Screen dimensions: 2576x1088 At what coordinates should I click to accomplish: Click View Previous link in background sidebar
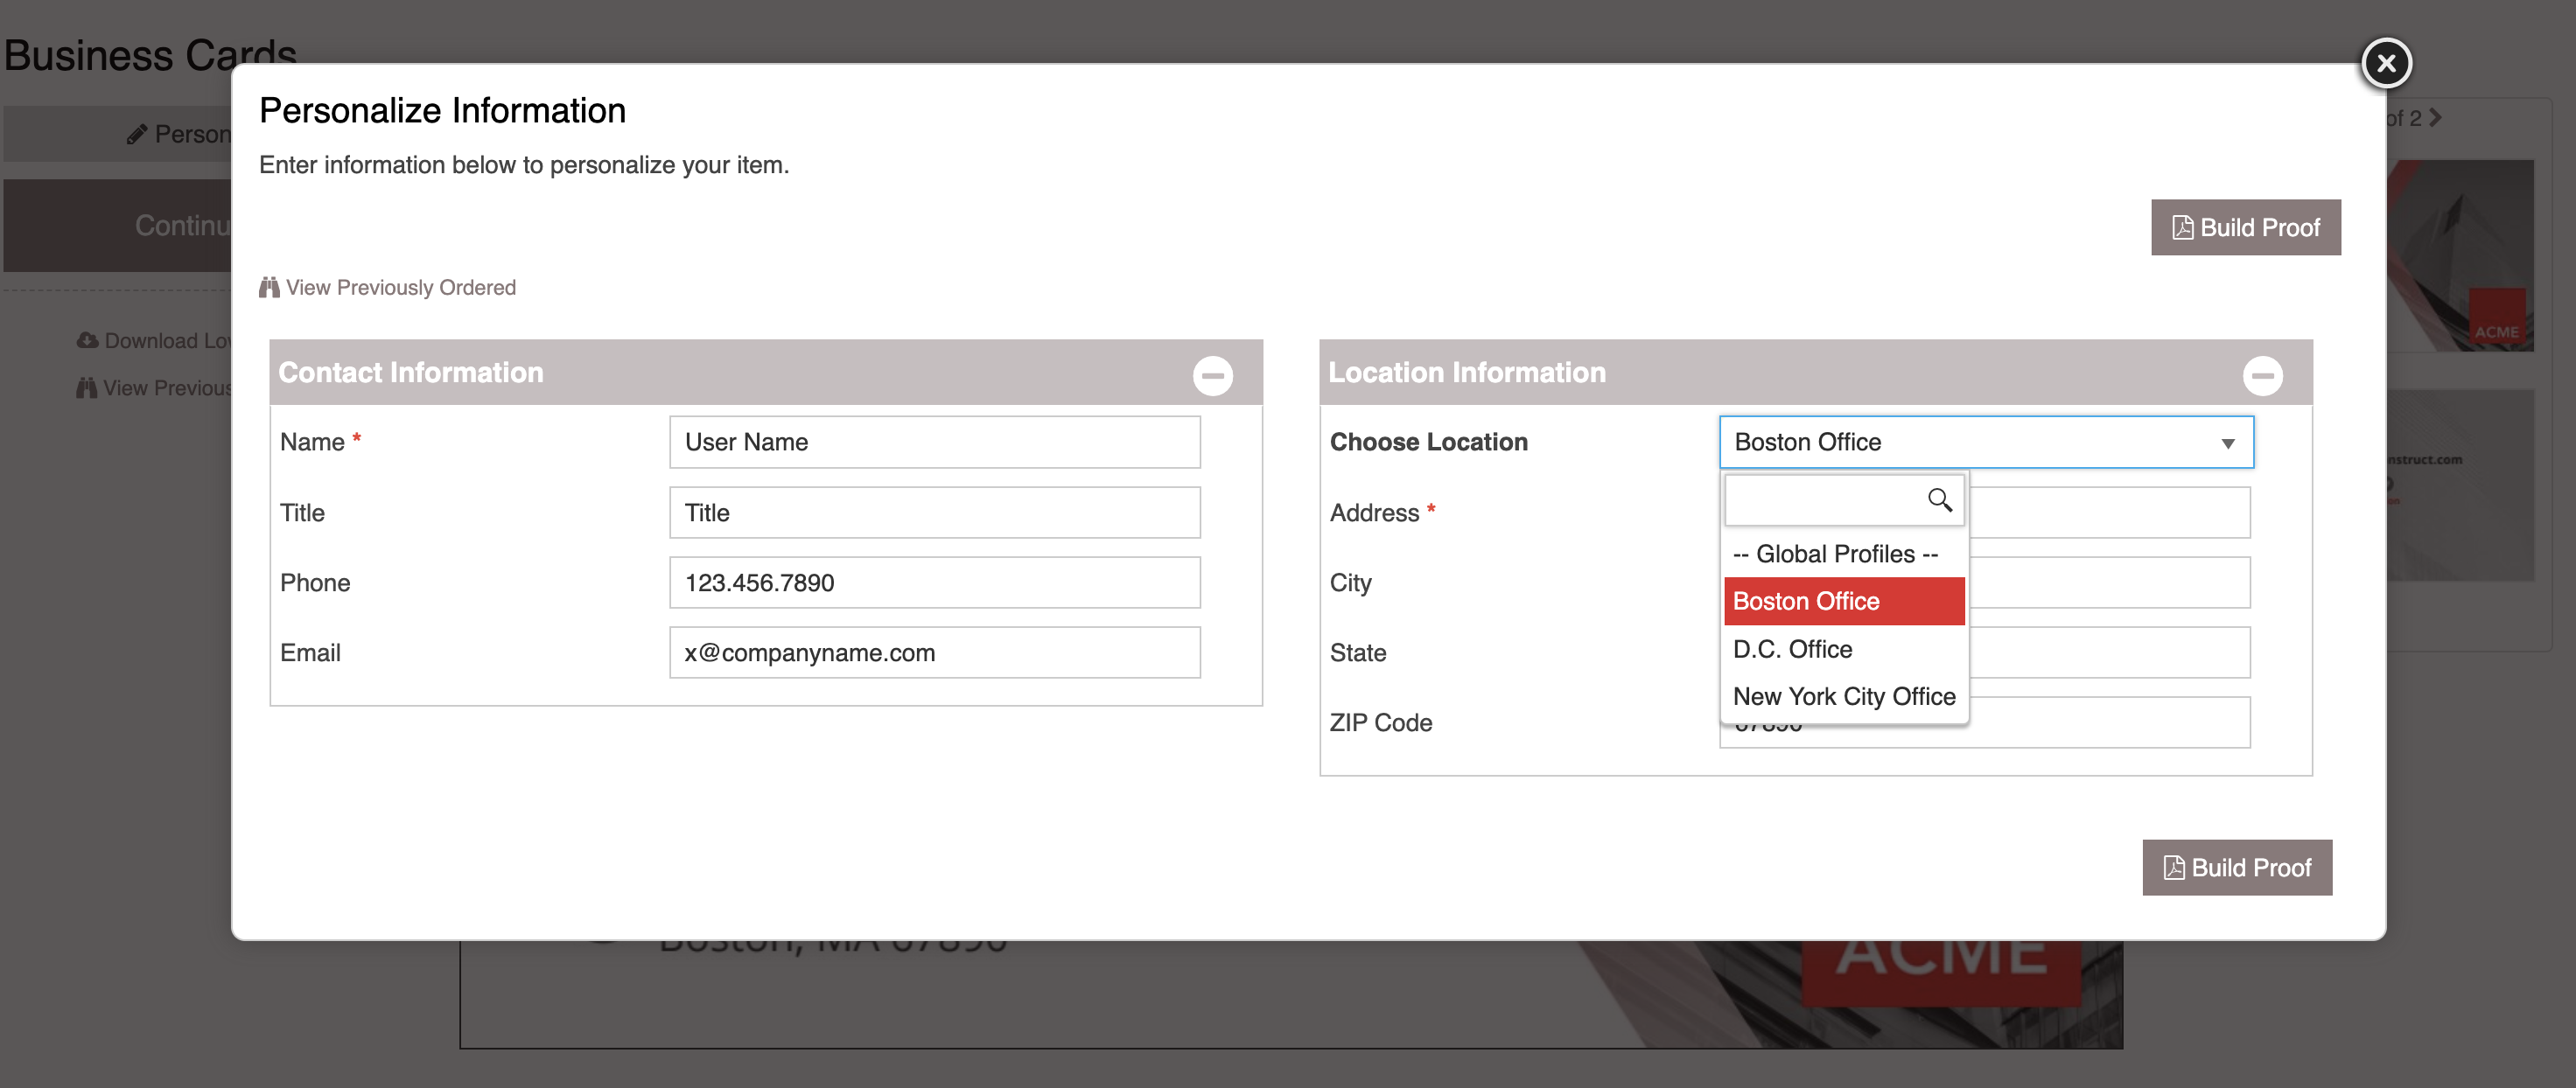tap(155, 388)
